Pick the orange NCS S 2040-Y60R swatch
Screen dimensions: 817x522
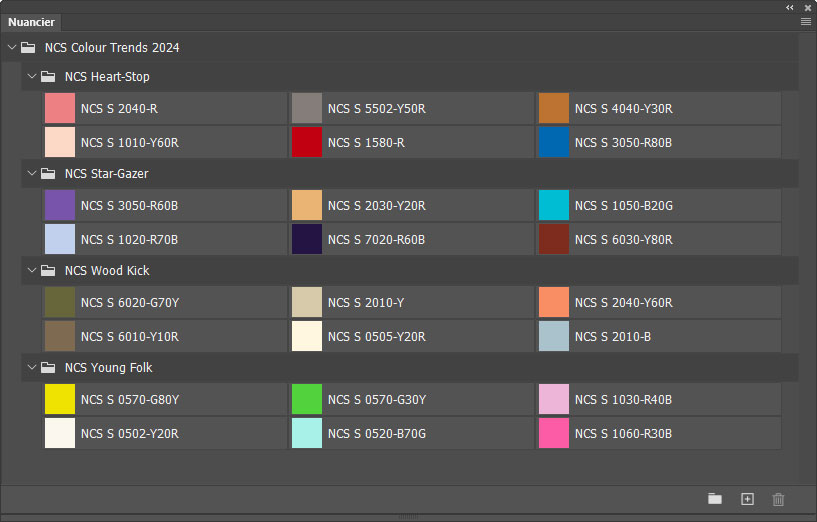[554, 302]
